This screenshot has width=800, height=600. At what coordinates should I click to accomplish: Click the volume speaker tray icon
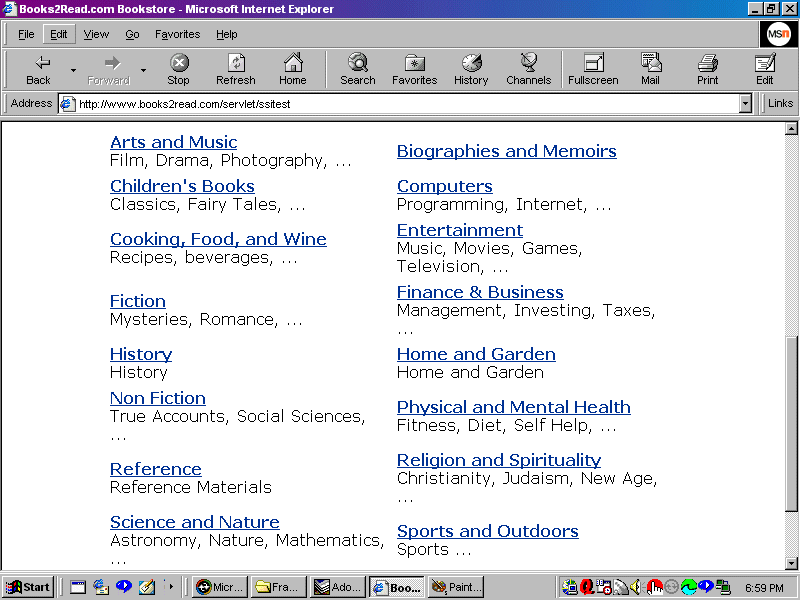tap(636, 587)
